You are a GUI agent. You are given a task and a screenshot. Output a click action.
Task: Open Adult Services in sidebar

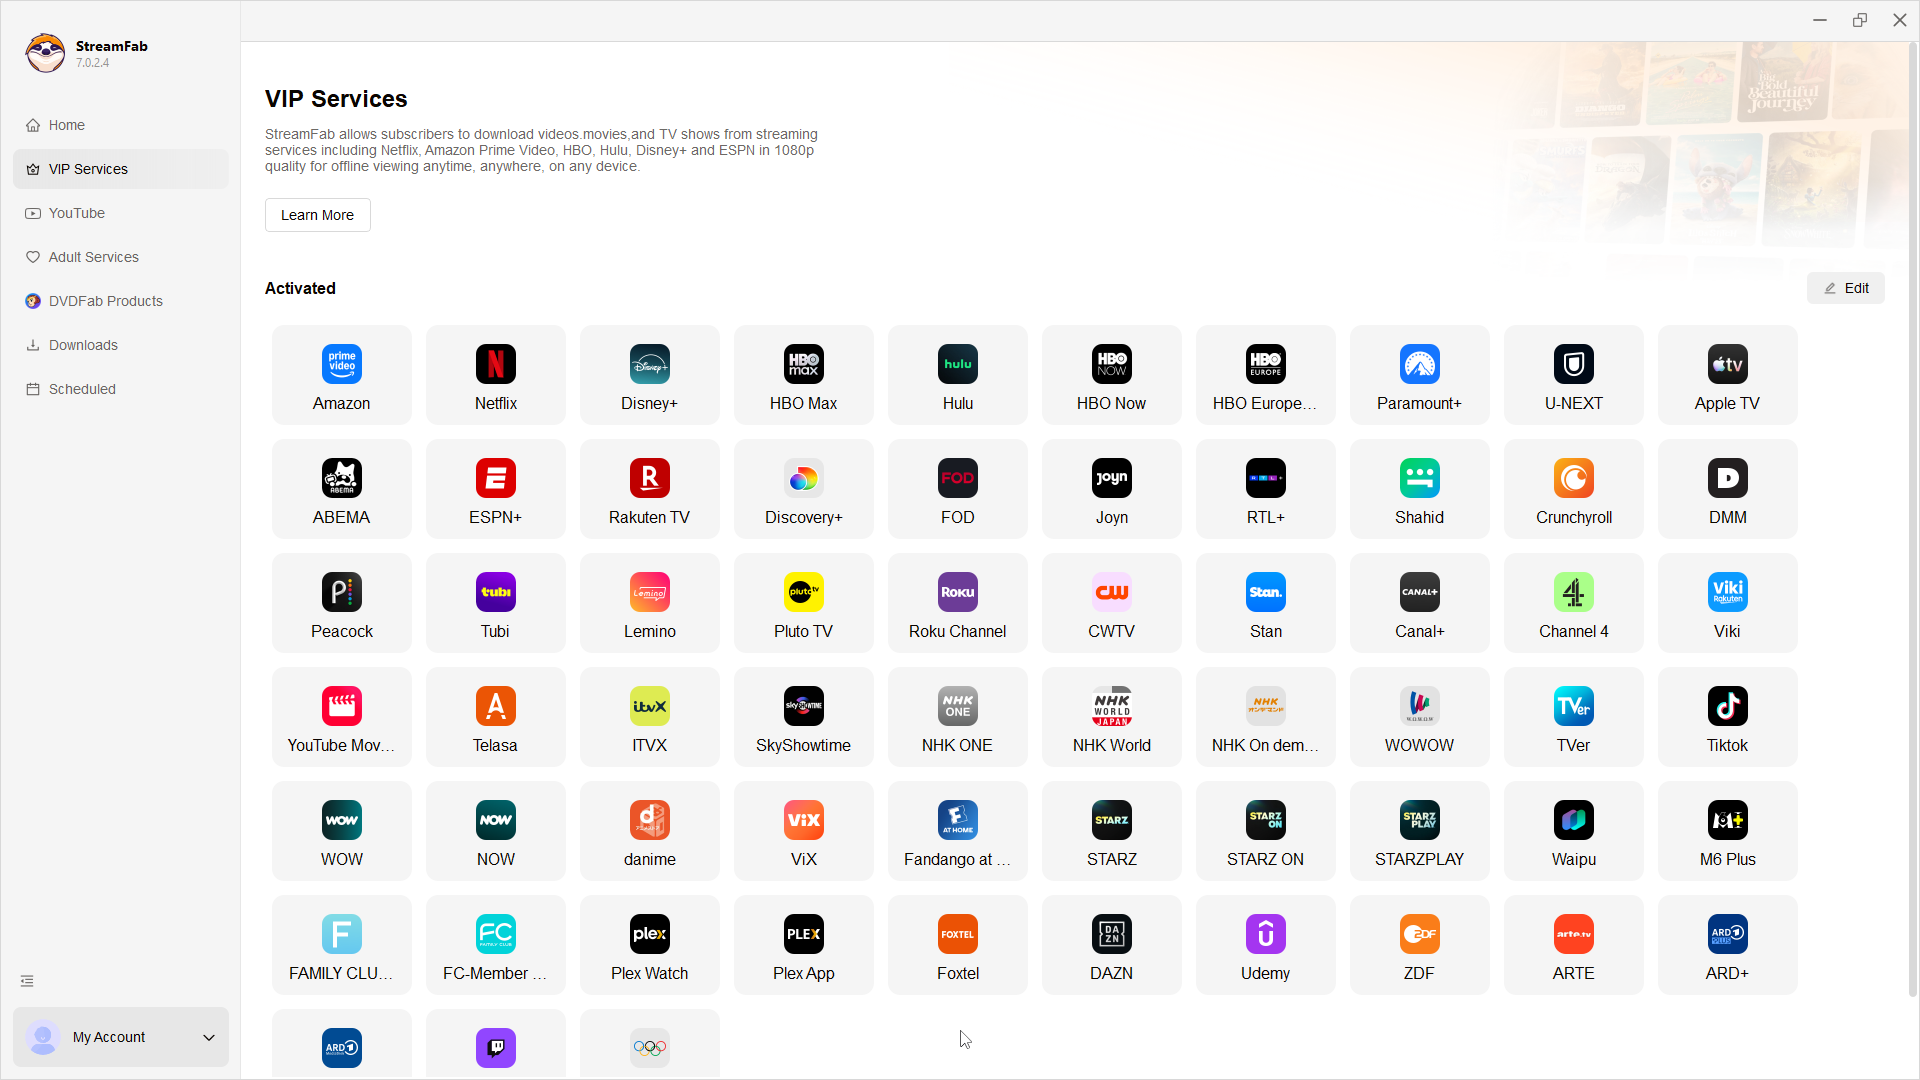[121, 257]
